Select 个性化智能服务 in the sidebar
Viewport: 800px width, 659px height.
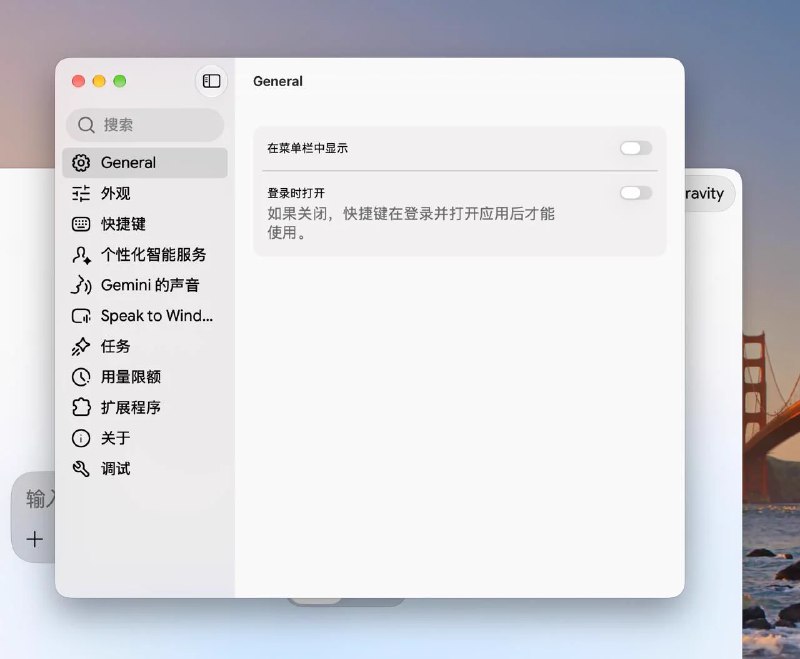[145, 255]
